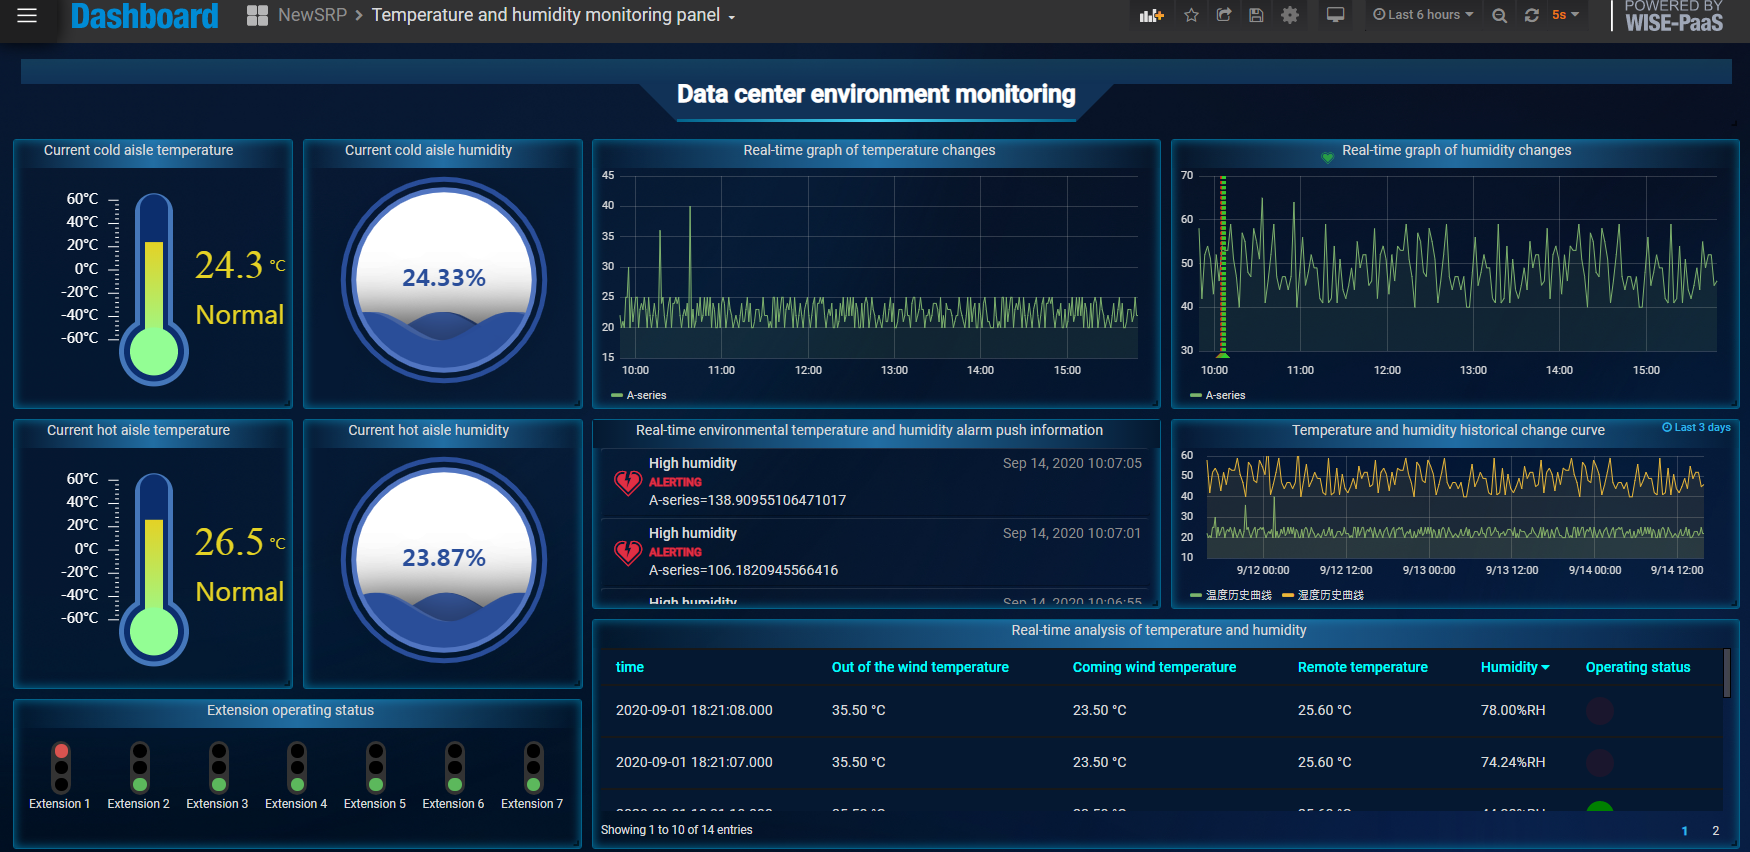Toggle A-series legend in humidity graph

[x=1224, y=396]
